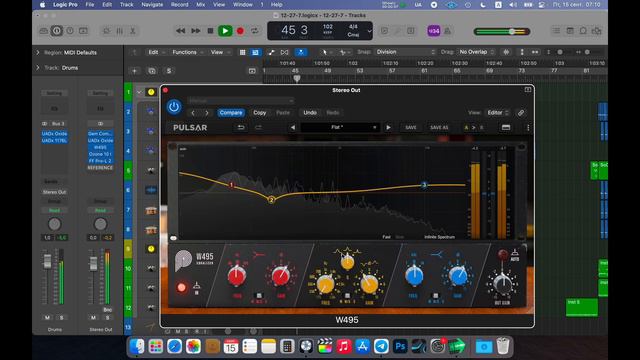
Task: Click the Fast Forward transport button
Action: (x=196, y=31)
